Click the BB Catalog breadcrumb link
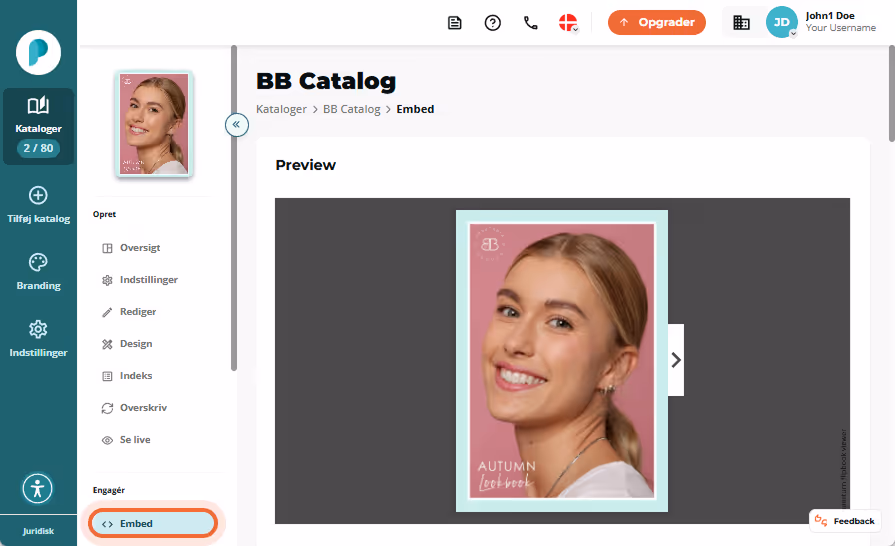This screenshot has height=546, width=895. tap(352, 109)
